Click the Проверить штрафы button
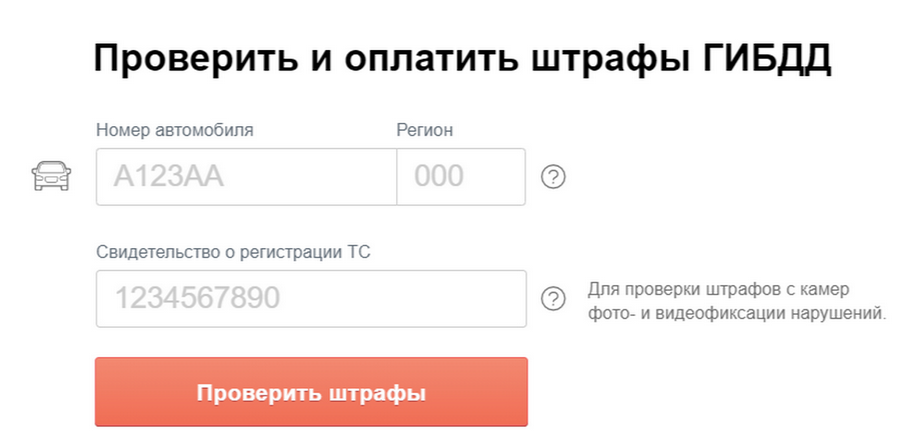 pos(311,393)
